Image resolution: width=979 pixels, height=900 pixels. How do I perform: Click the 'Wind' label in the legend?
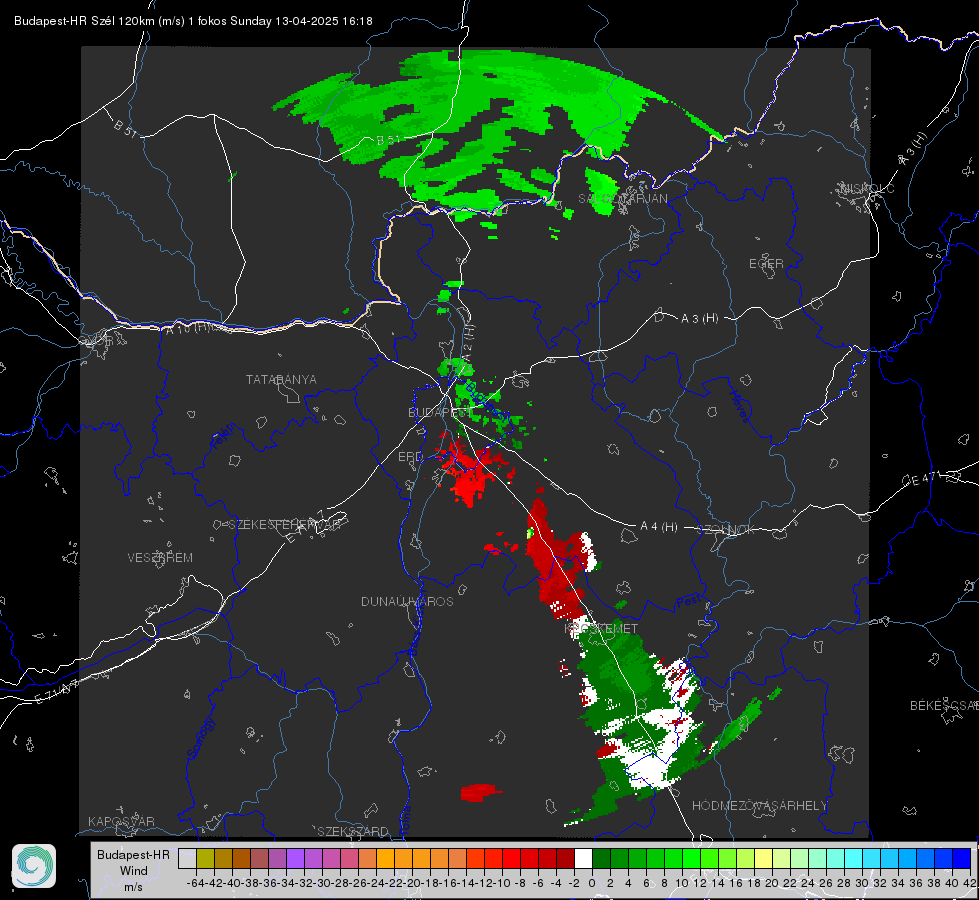click(134, 870)
